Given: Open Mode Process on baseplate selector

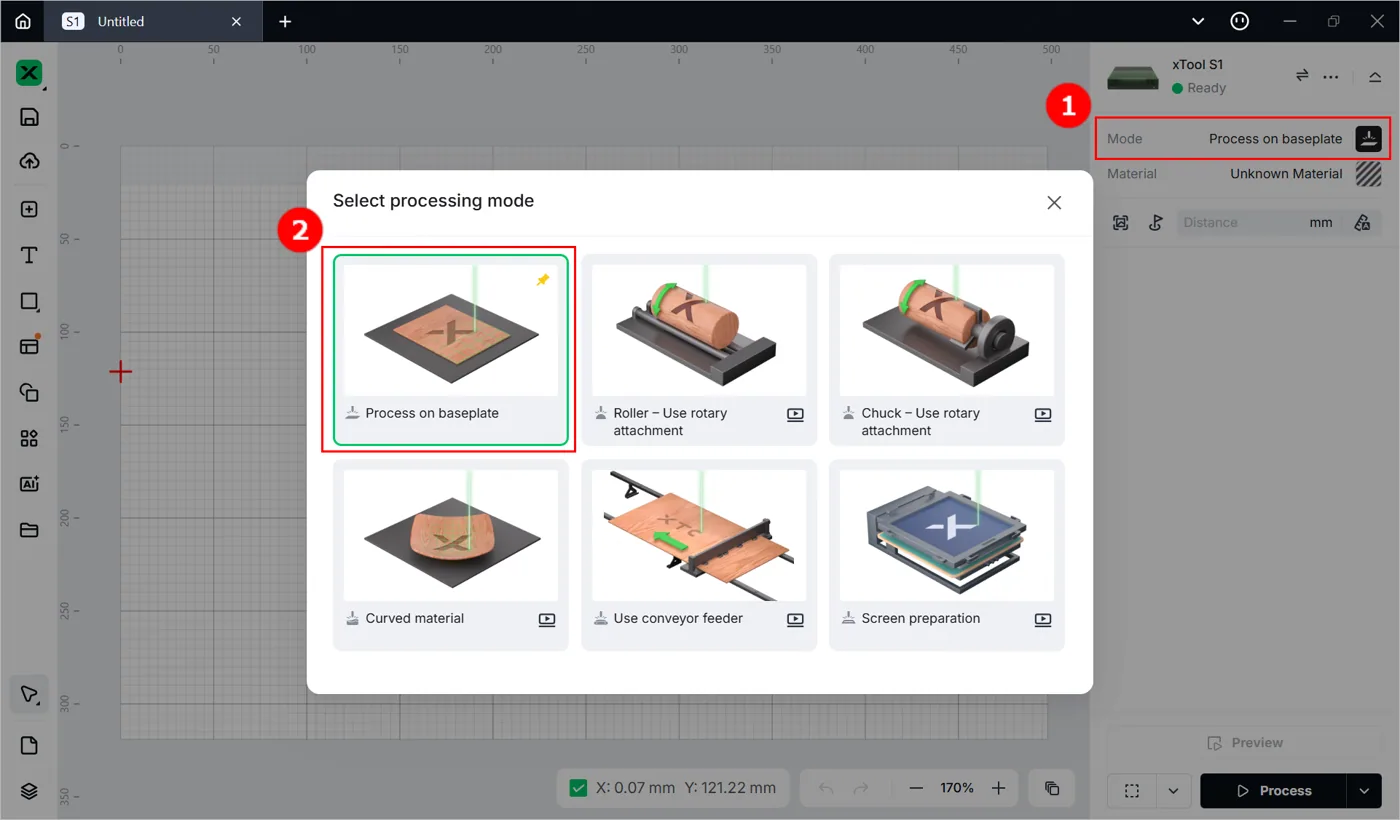Looking at the screenshot, I should (x=1244, y=139).
